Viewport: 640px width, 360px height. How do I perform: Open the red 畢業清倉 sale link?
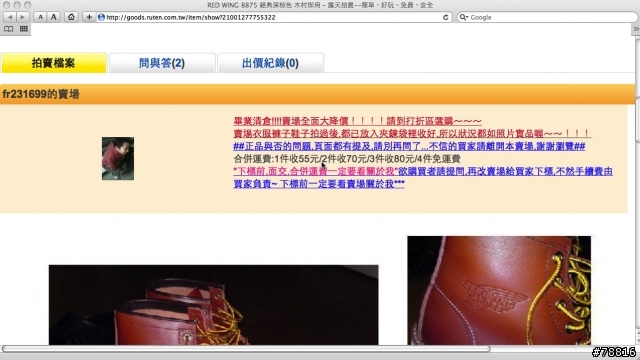tap(357, 121)
